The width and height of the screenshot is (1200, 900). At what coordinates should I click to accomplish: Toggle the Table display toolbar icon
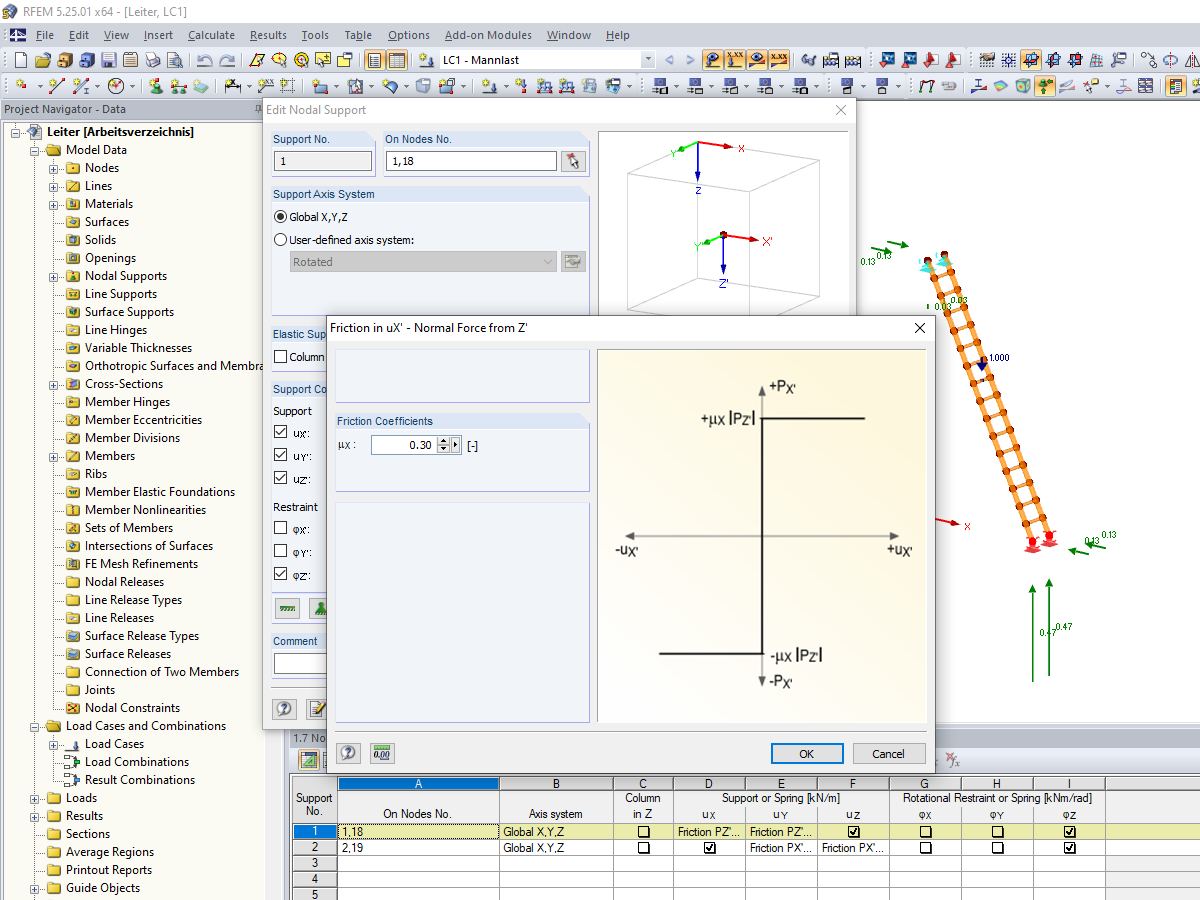coord(397,60)
